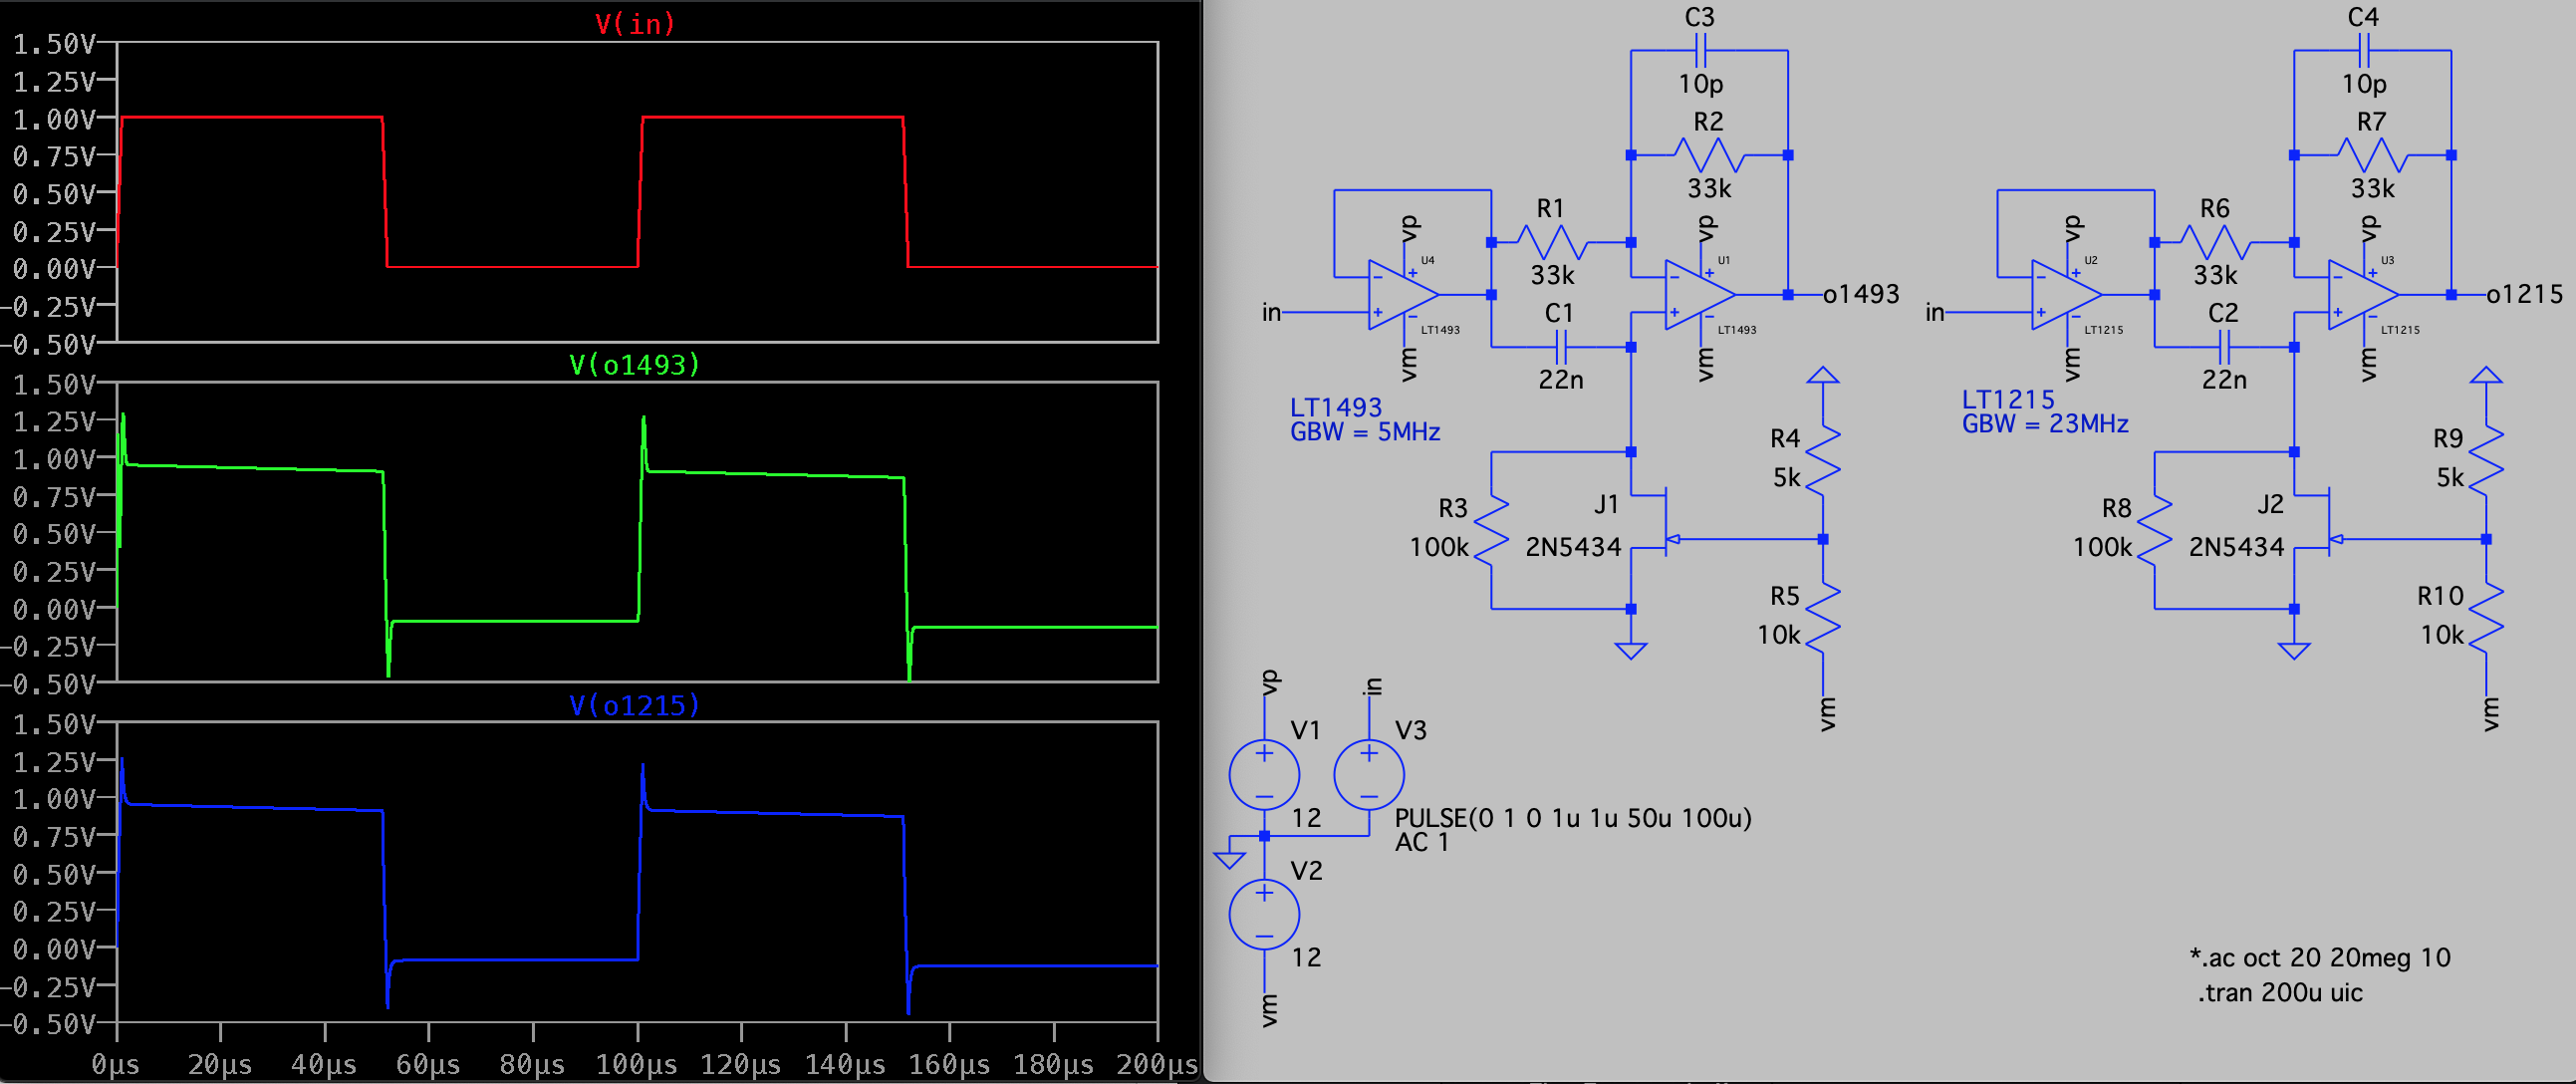The height and width of the screenshot is (1084, 2576).
Task: Click the PULSE(0 1 0 1u 1u 50u 100u) text
Action: (x=1572, y=818)
